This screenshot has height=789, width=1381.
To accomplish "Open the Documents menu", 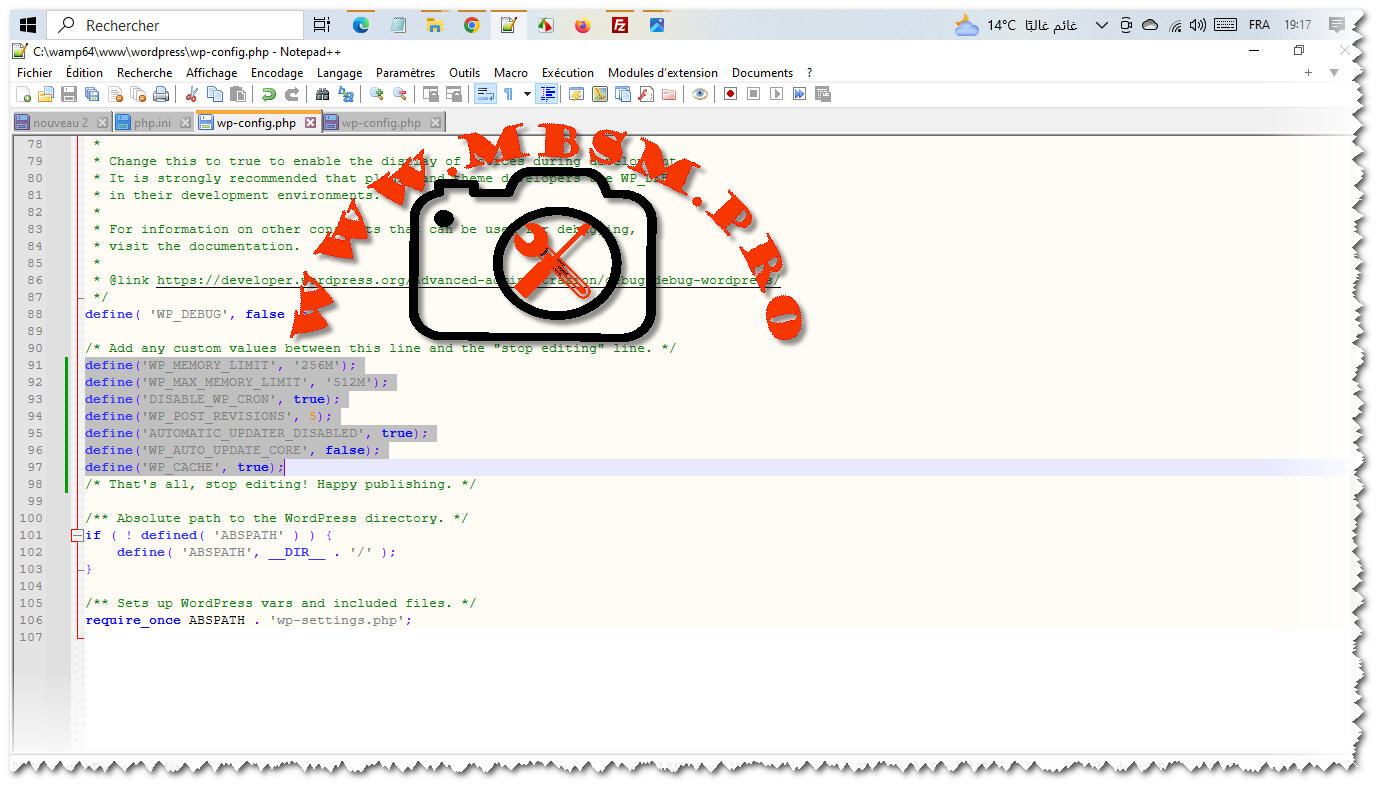I will [762, 73].
